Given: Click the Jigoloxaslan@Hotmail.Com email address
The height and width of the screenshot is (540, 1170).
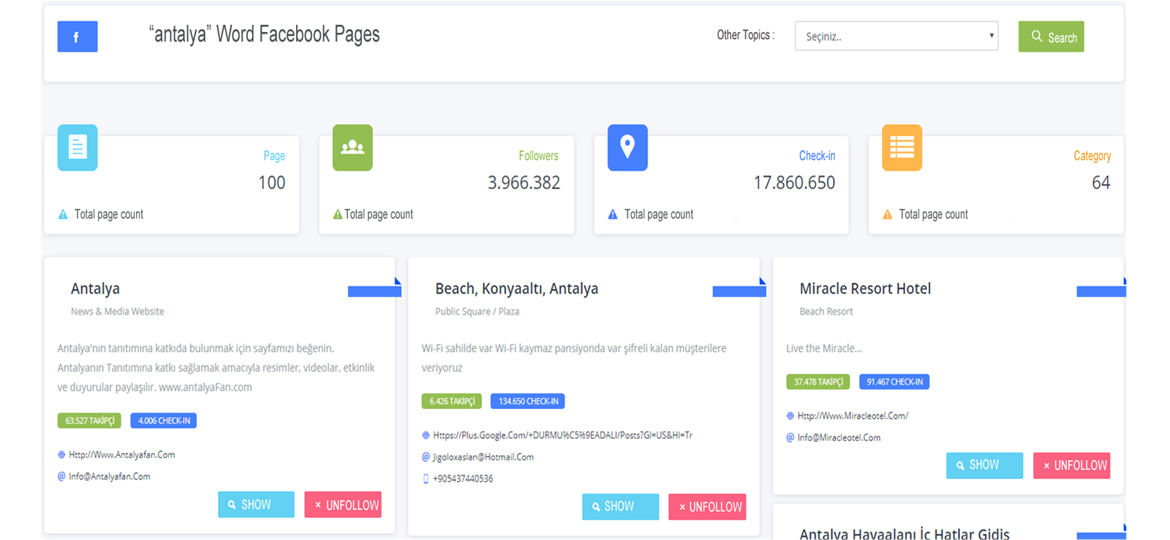Looking at the screenshot, I should pyautogui.click(x=483, y=456).
